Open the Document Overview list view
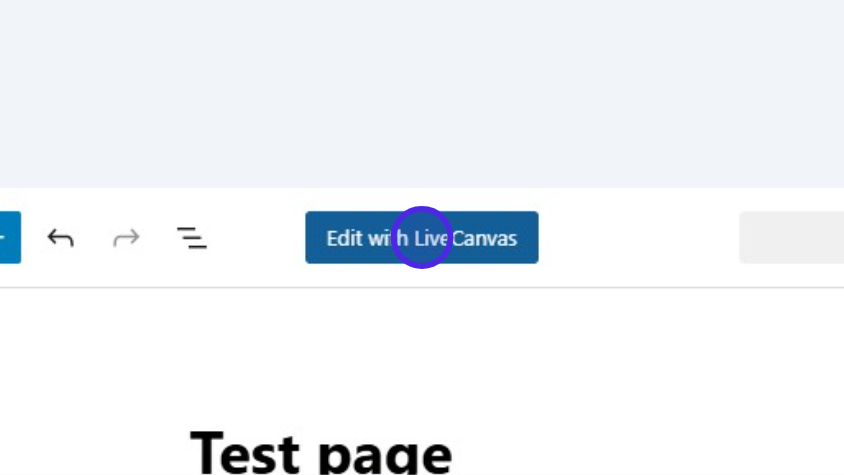 (x=192, y=238)
